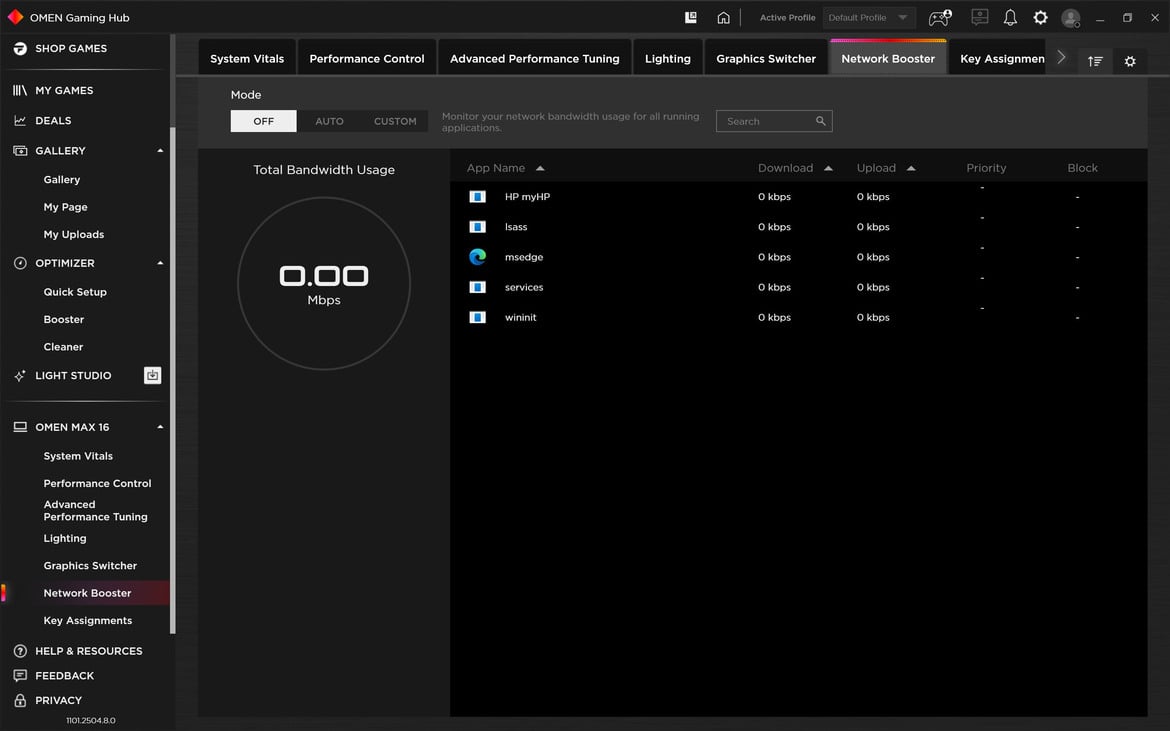Open System Vitals in the sidebar
Screen dimensions: 1170x731
pyautogui.click(x=78, y=456)
